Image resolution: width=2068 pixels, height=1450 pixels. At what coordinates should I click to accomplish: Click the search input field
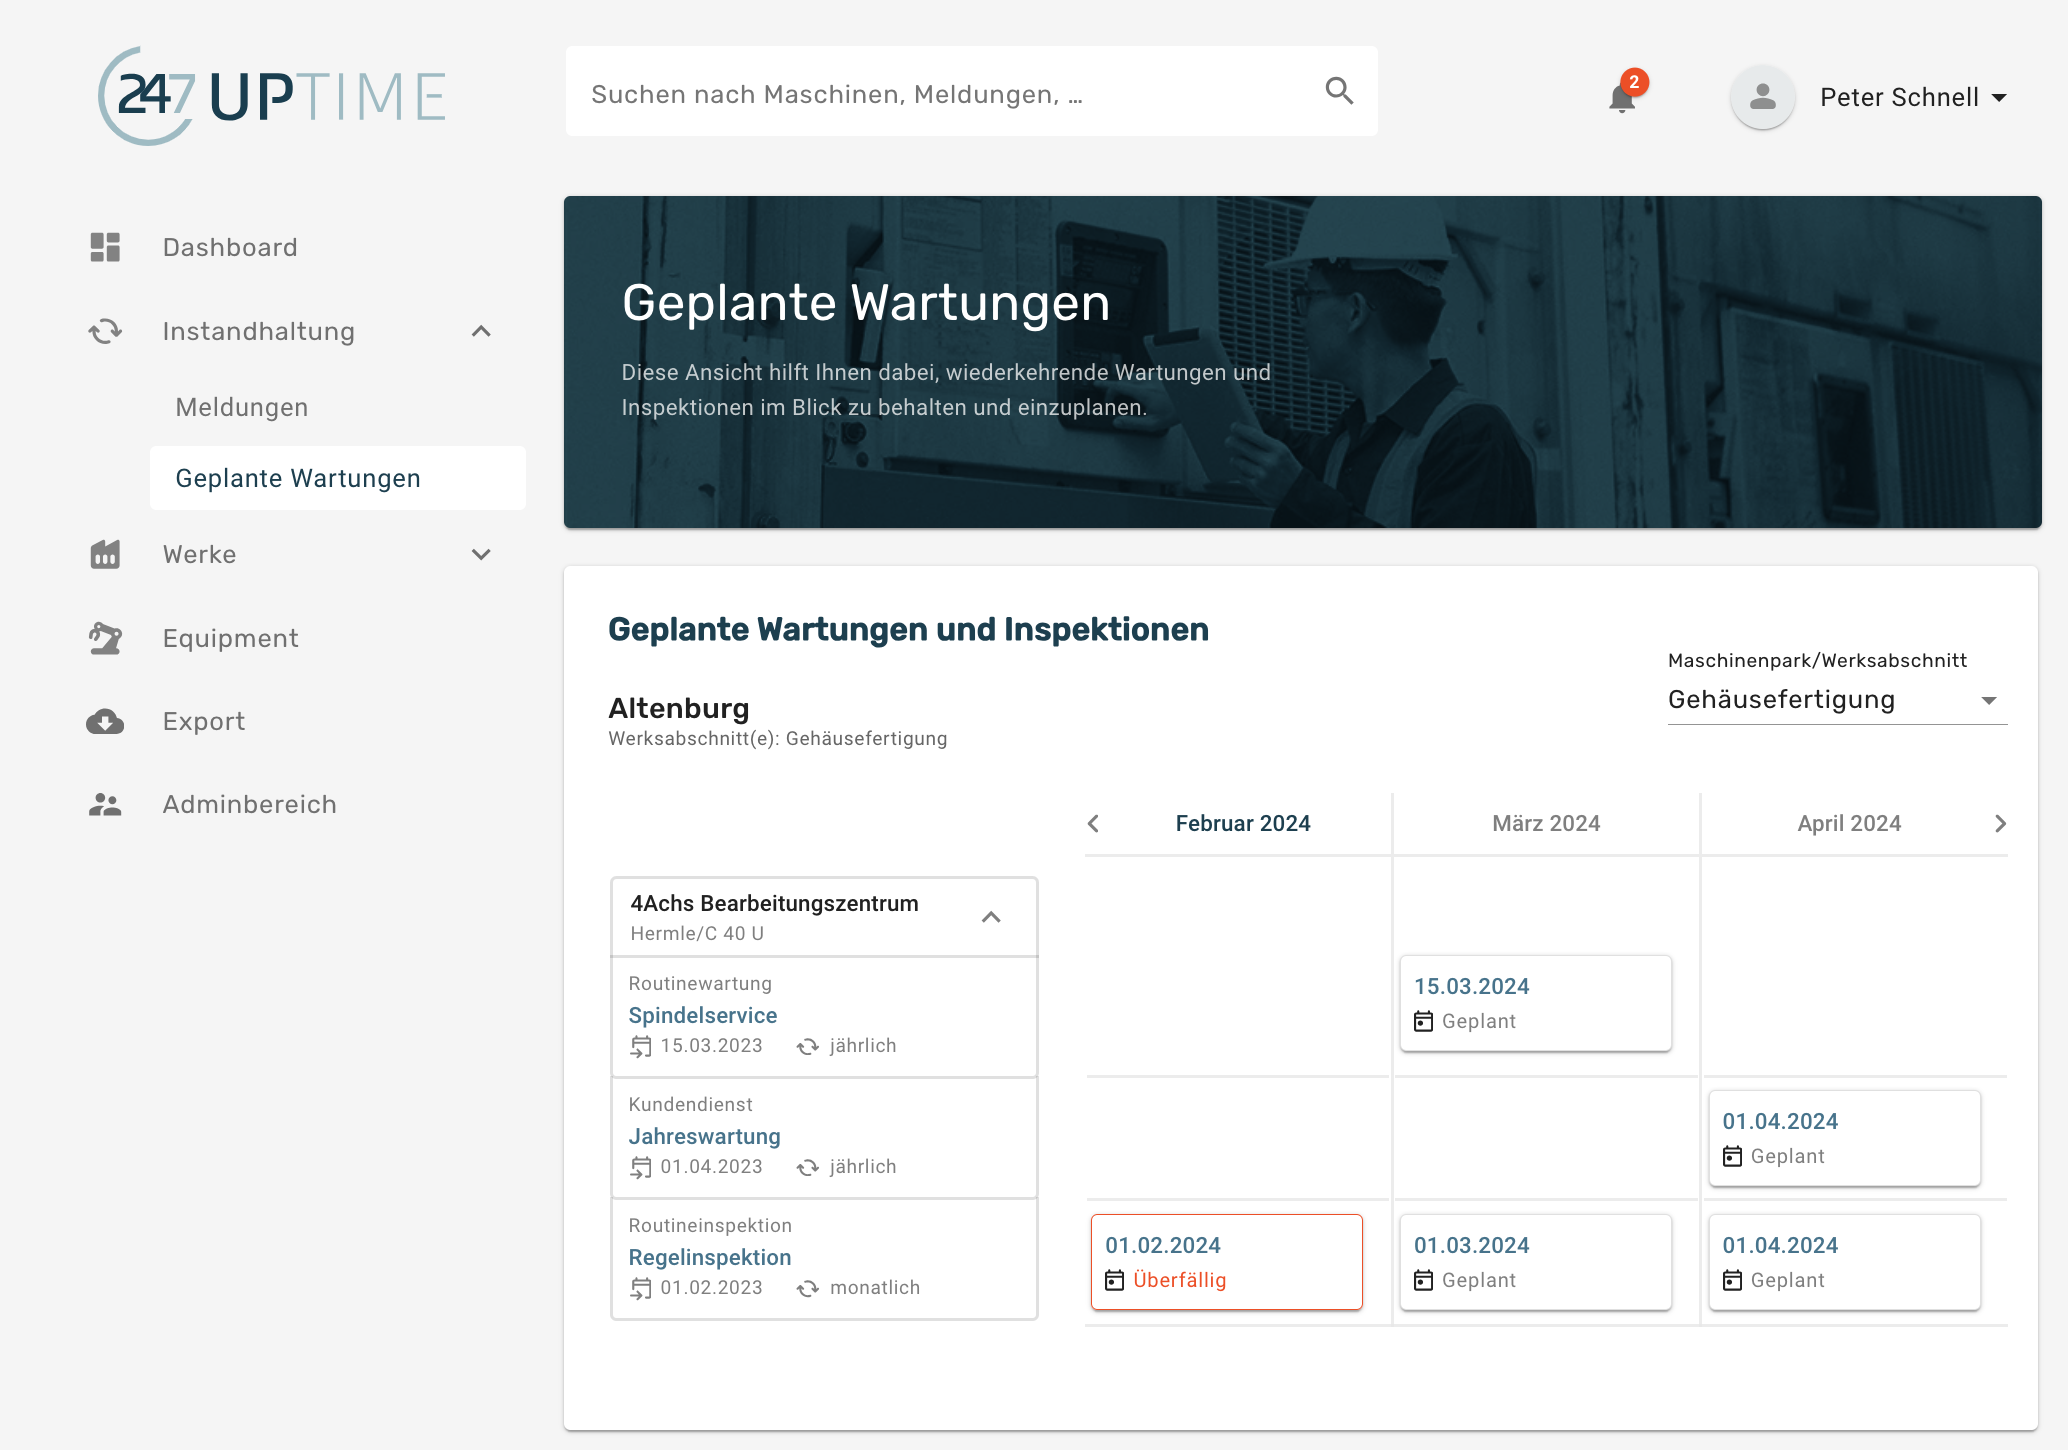pos(900,90)
